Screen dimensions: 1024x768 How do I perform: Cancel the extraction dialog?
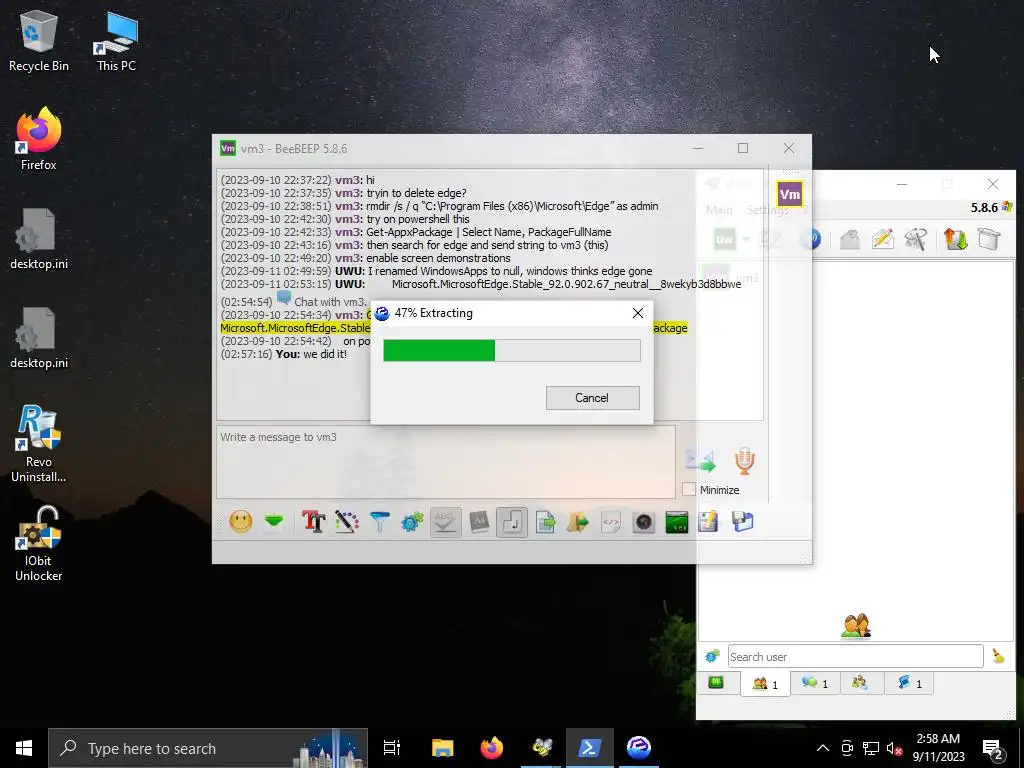pyautogui.click(x=592, y=398)
